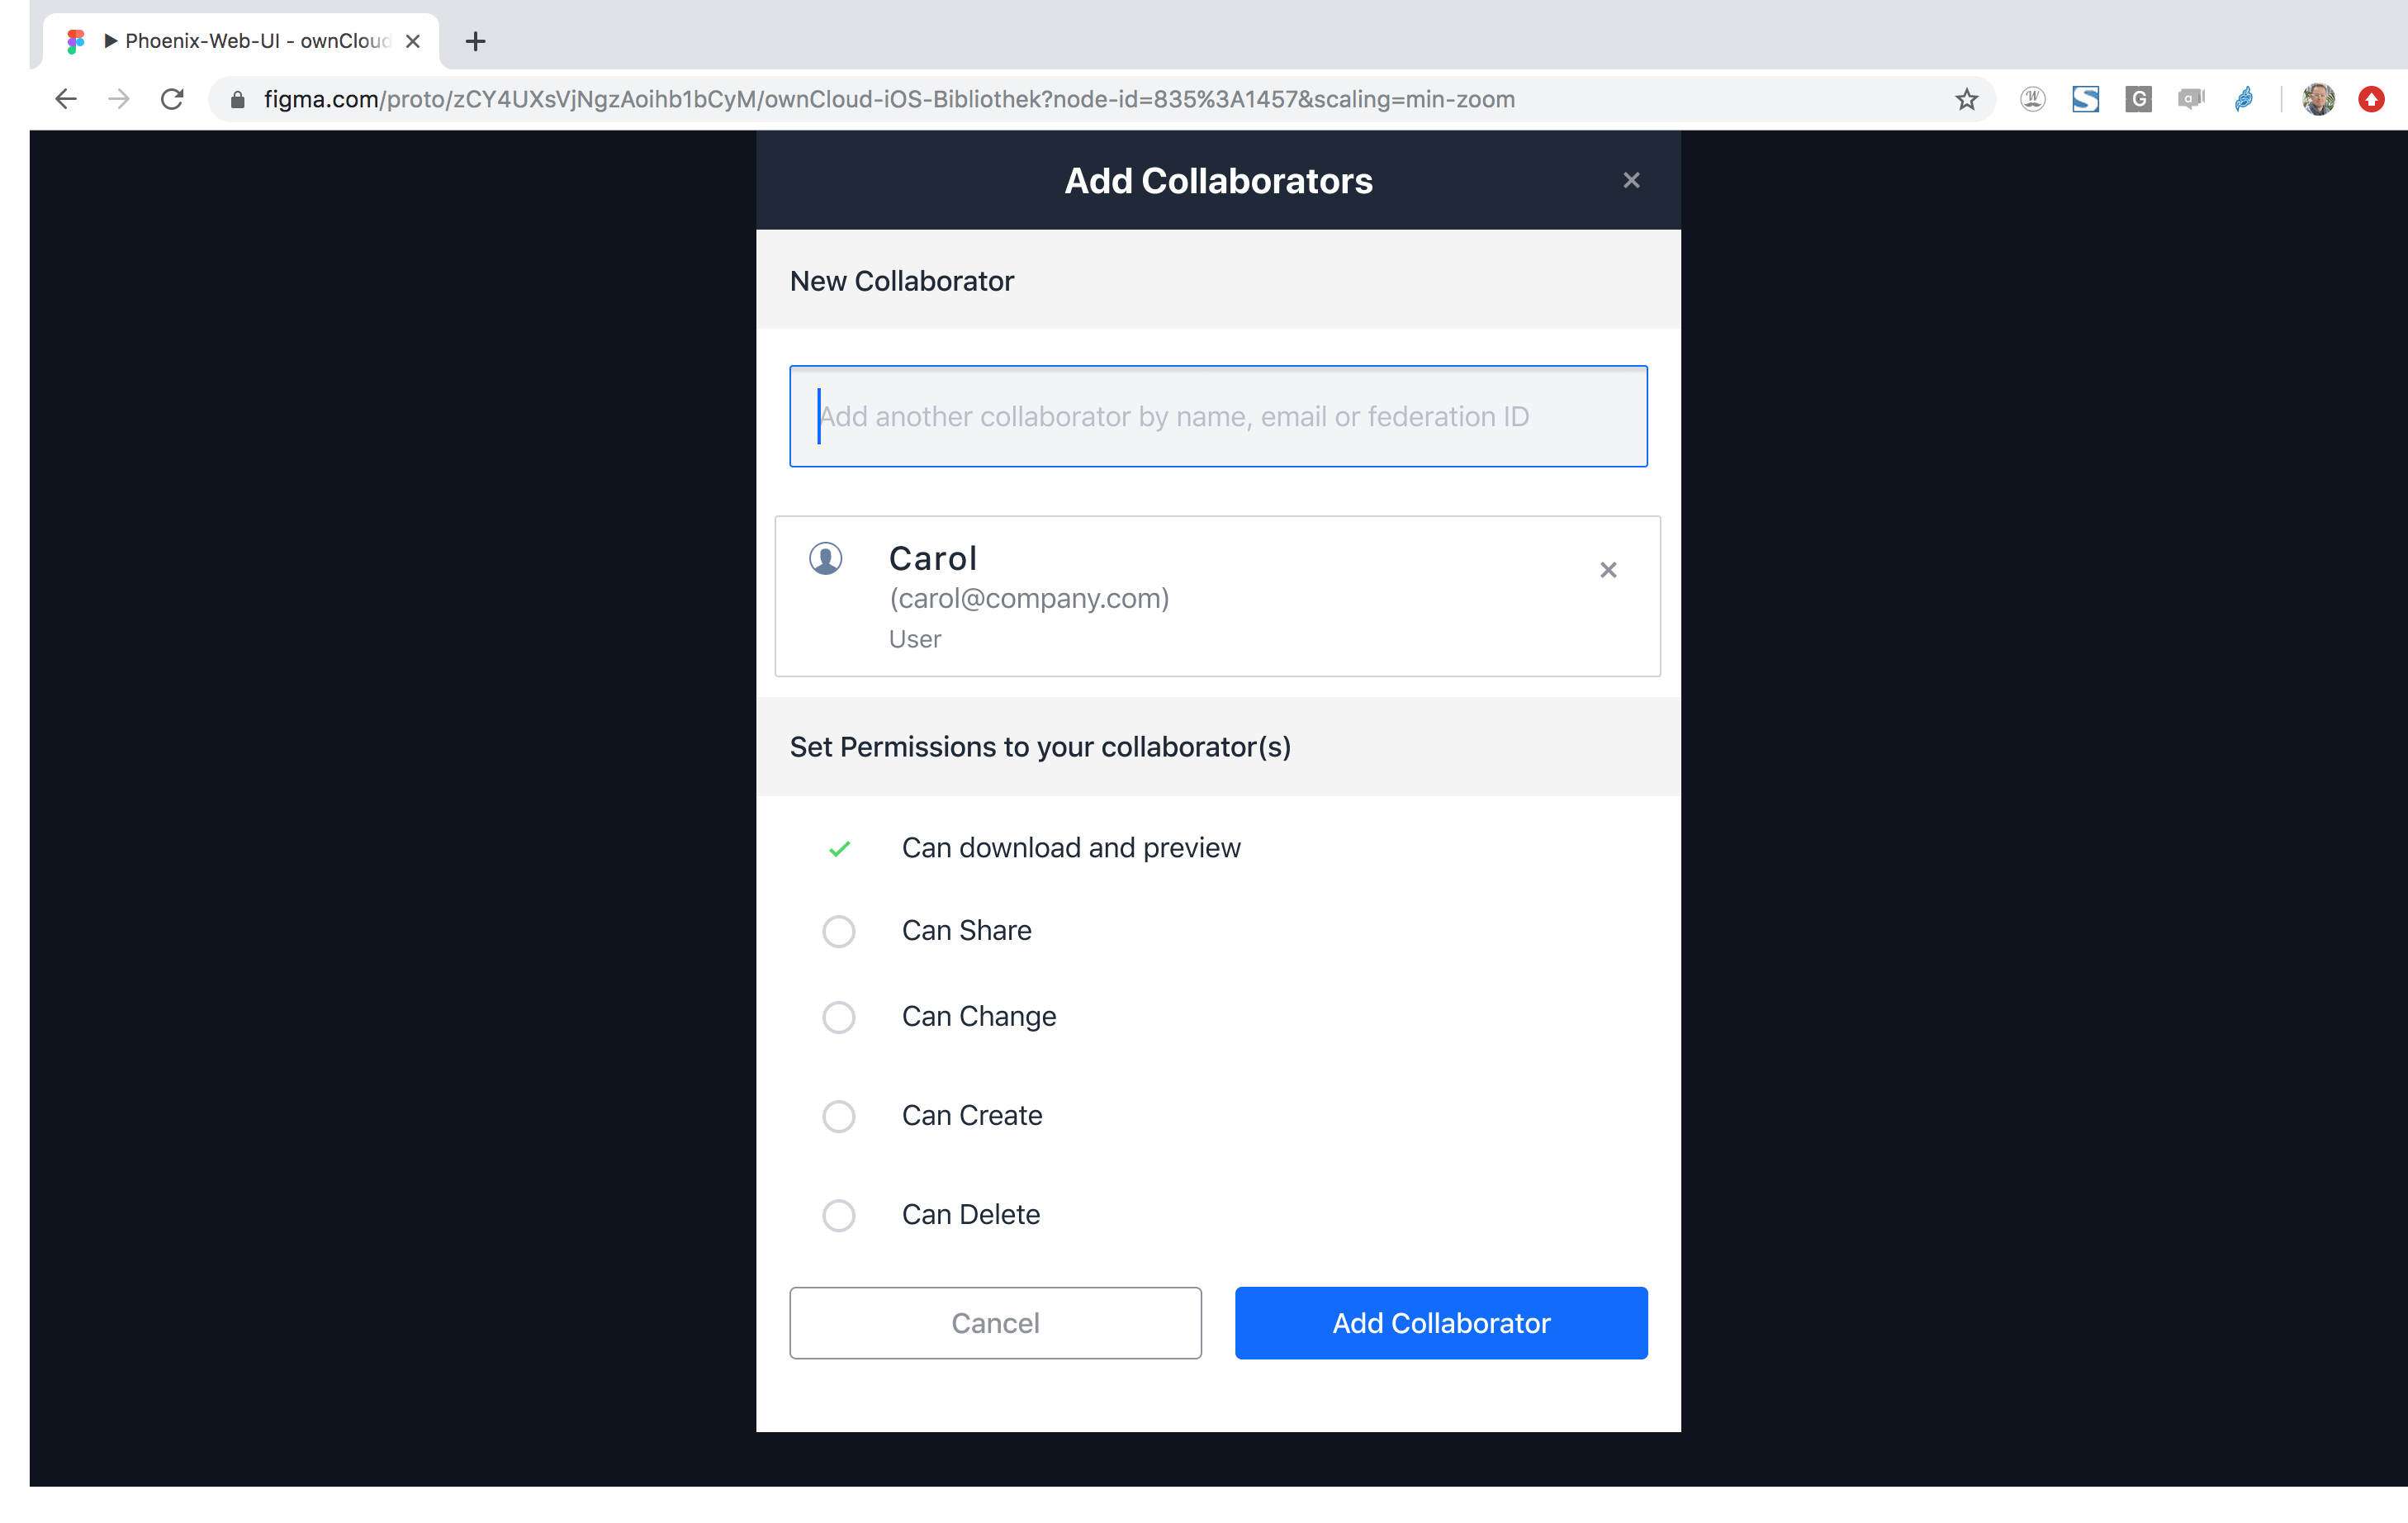Toggle the Can download and preview checkmark
This screenshot has height=1523, width=2408.
(839, 848)
